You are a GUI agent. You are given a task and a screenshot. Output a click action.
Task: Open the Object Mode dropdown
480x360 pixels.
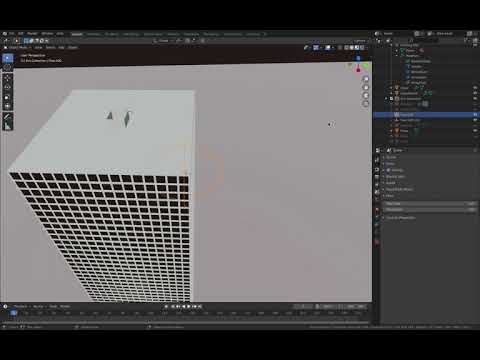coord(17,48)
